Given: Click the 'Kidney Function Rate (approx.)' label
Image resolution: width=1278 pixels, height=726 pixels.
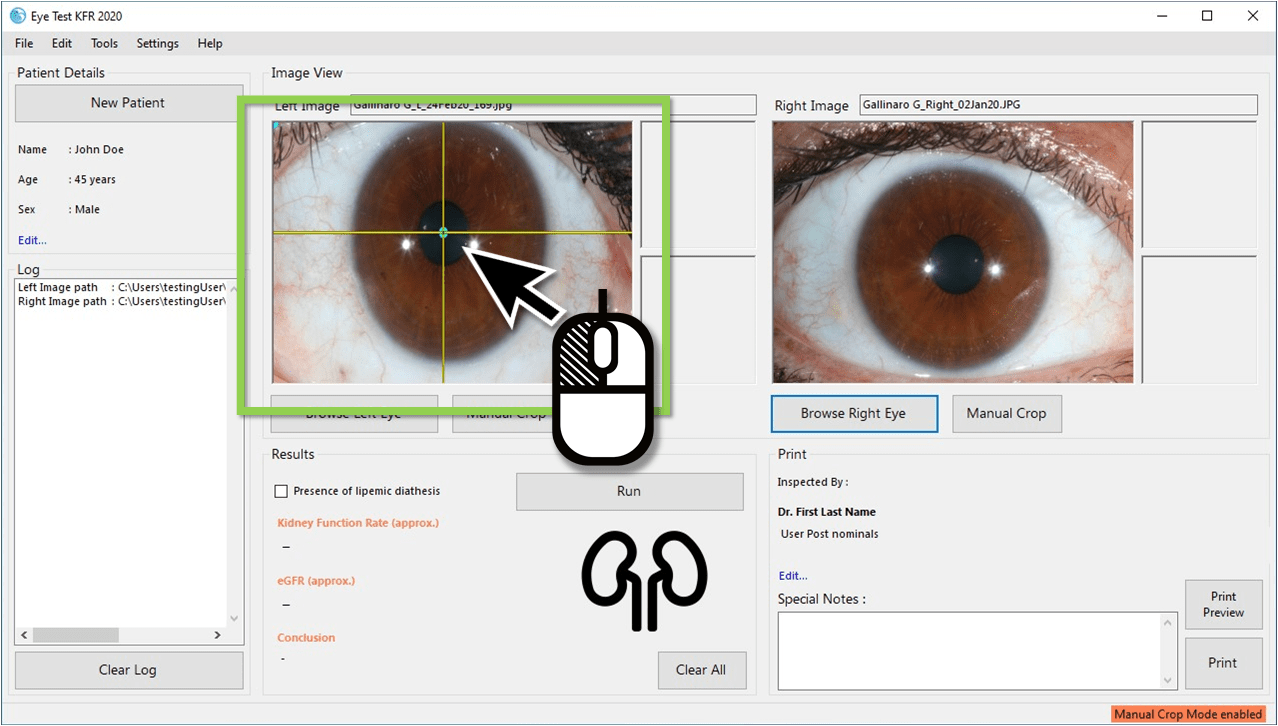Looking at the screenshot, I should 358,523.
